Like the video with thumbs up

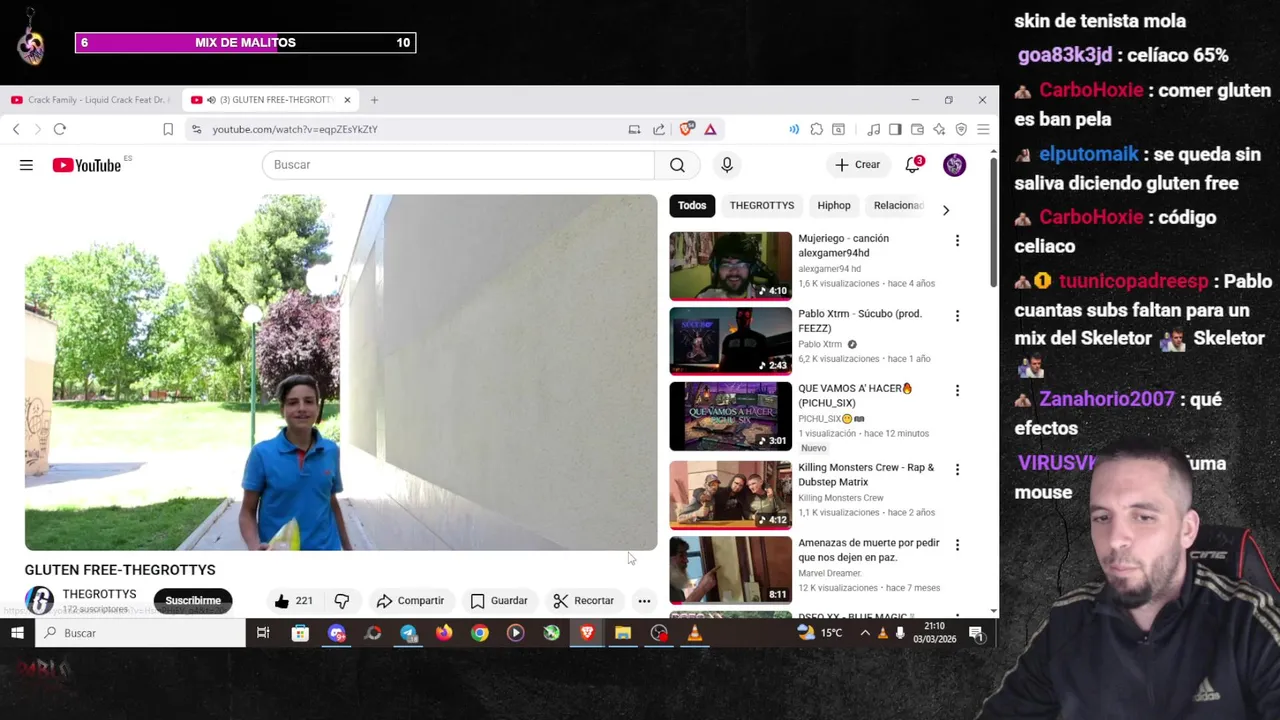click(294, 601)
